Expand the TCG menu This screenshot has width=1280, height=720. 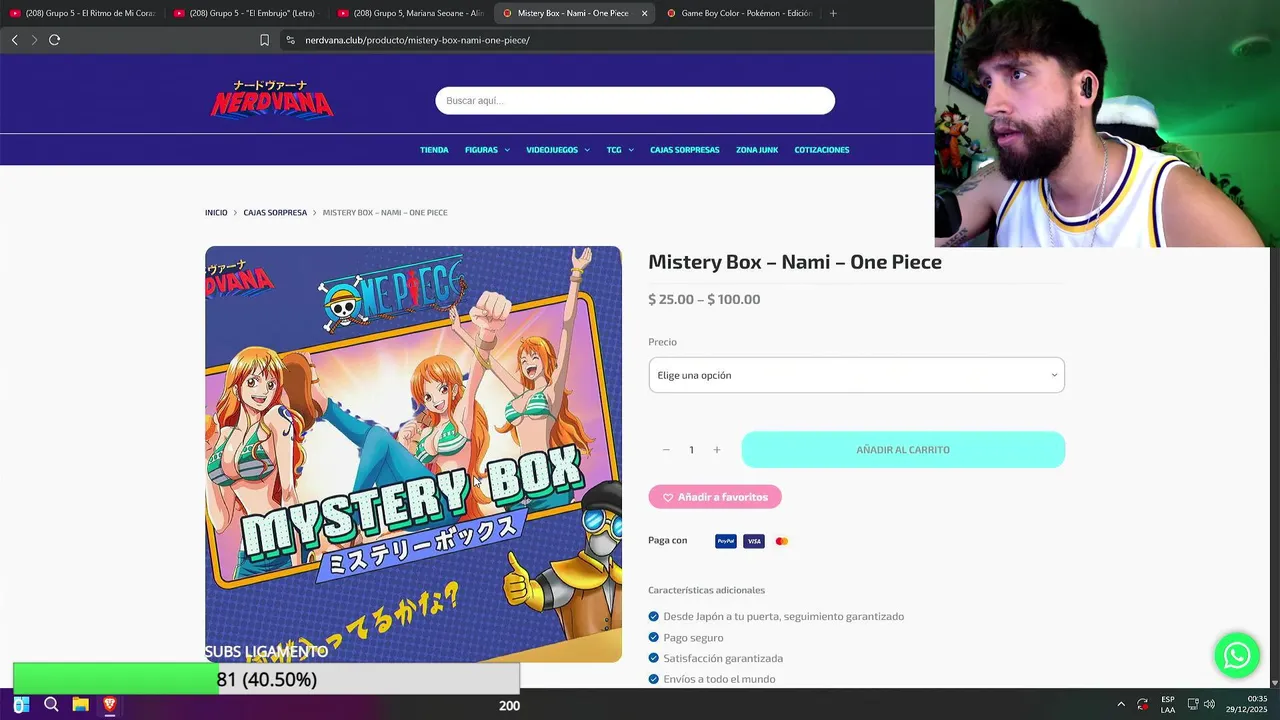click(x=620, y=150)
